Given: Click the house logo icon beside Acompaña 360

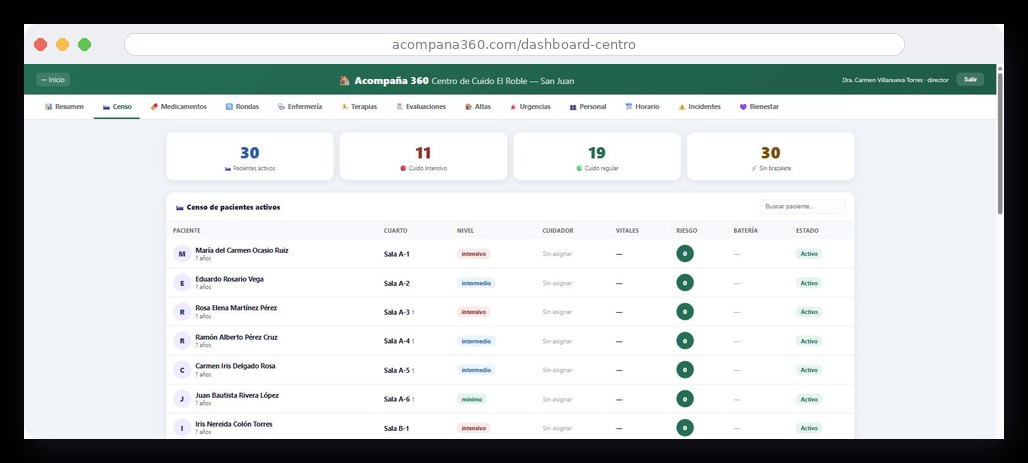Looking at the screenshot, I should pyautogui.click(x=344, y=81).
